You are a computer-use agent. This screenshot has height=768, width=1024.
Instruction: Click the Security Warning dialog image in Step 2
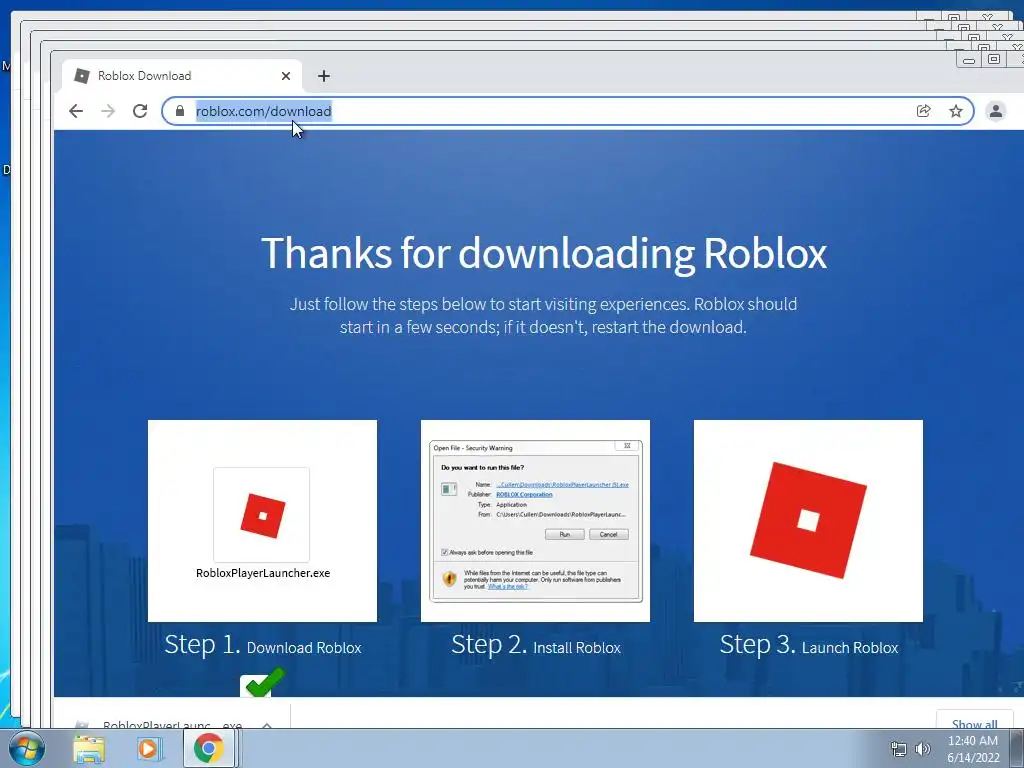[536, 520]
